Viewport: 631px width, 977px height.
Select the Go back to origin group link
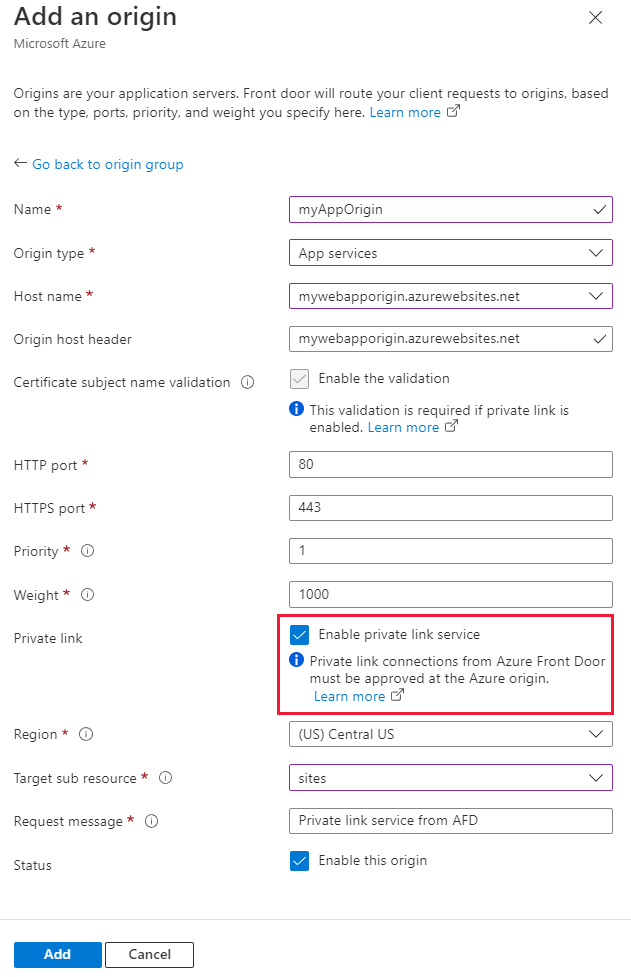(x=107, y=164)
